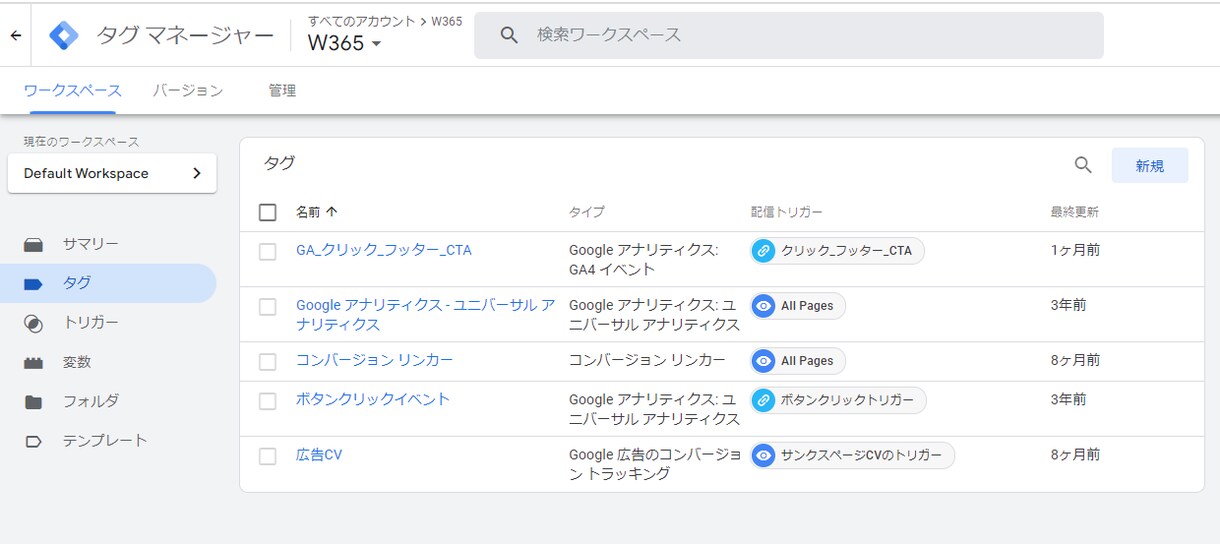Go back with the left arrow icon
The image size is (1220, 544).
15,35
